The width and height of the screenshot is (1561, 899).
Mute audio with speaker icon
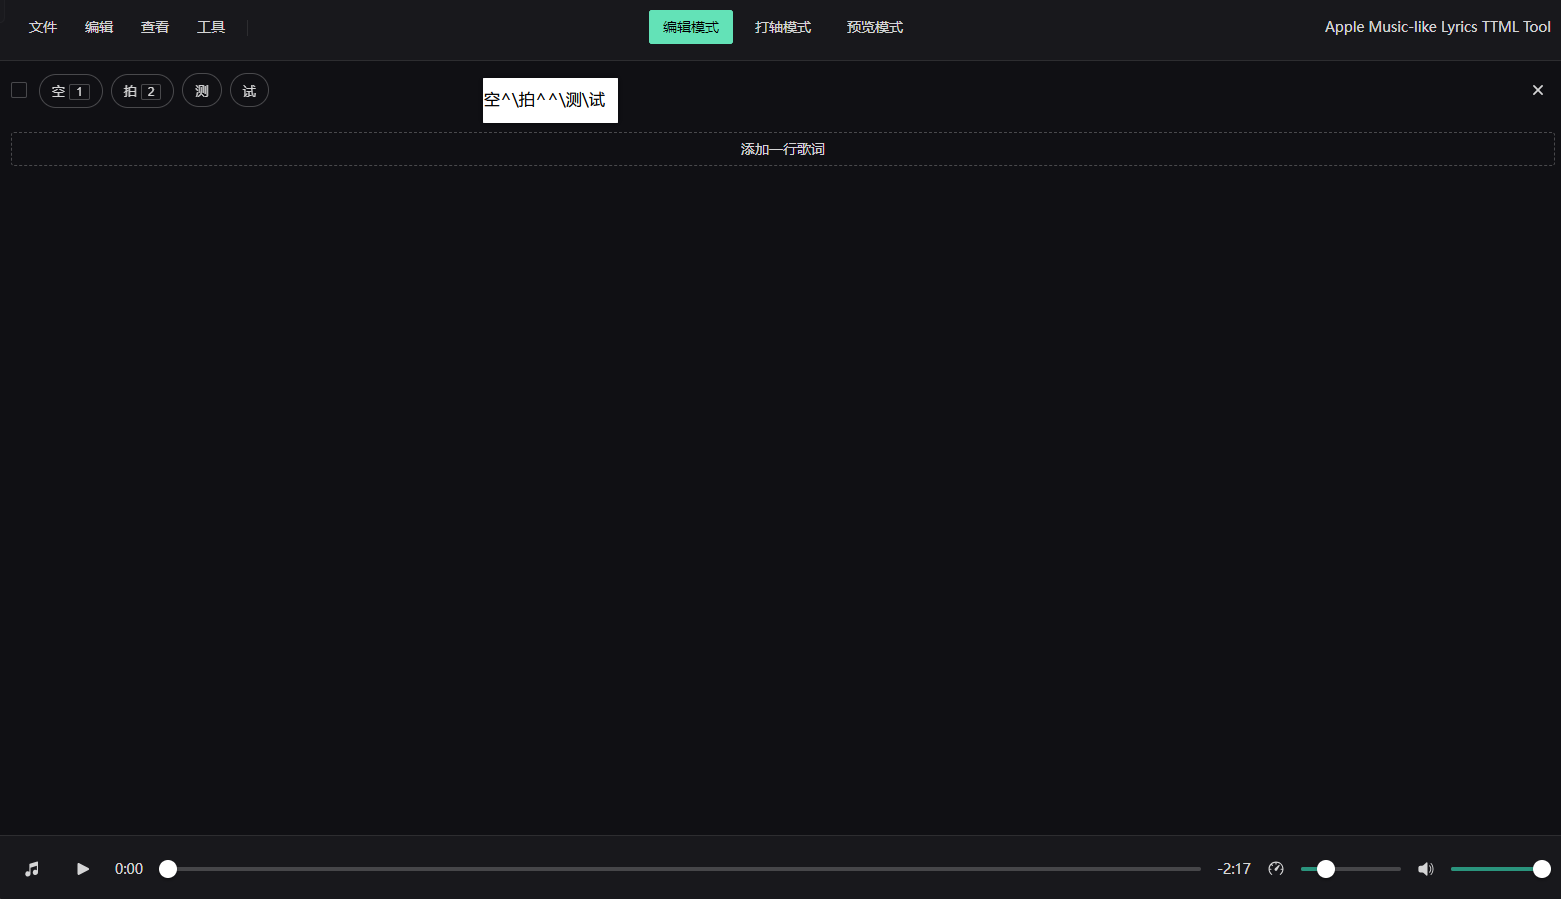1426,869
